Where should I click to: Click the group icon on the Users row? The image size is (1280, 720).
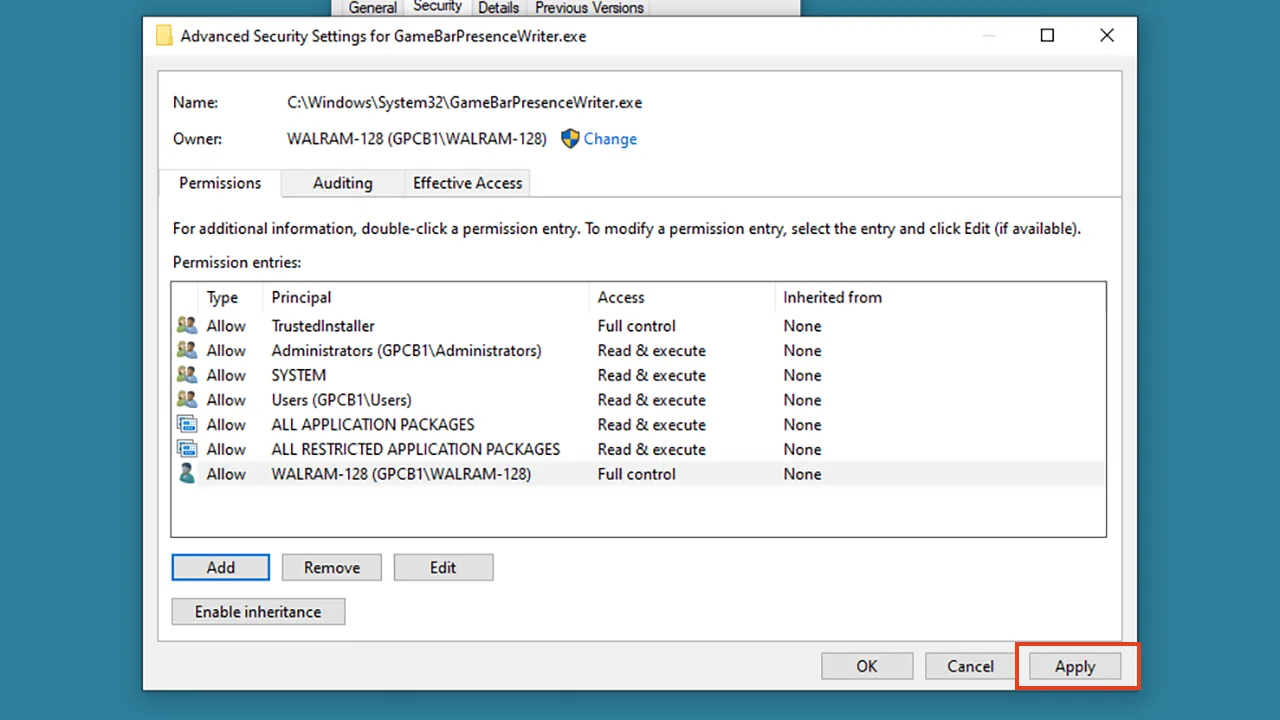point(187,400)
